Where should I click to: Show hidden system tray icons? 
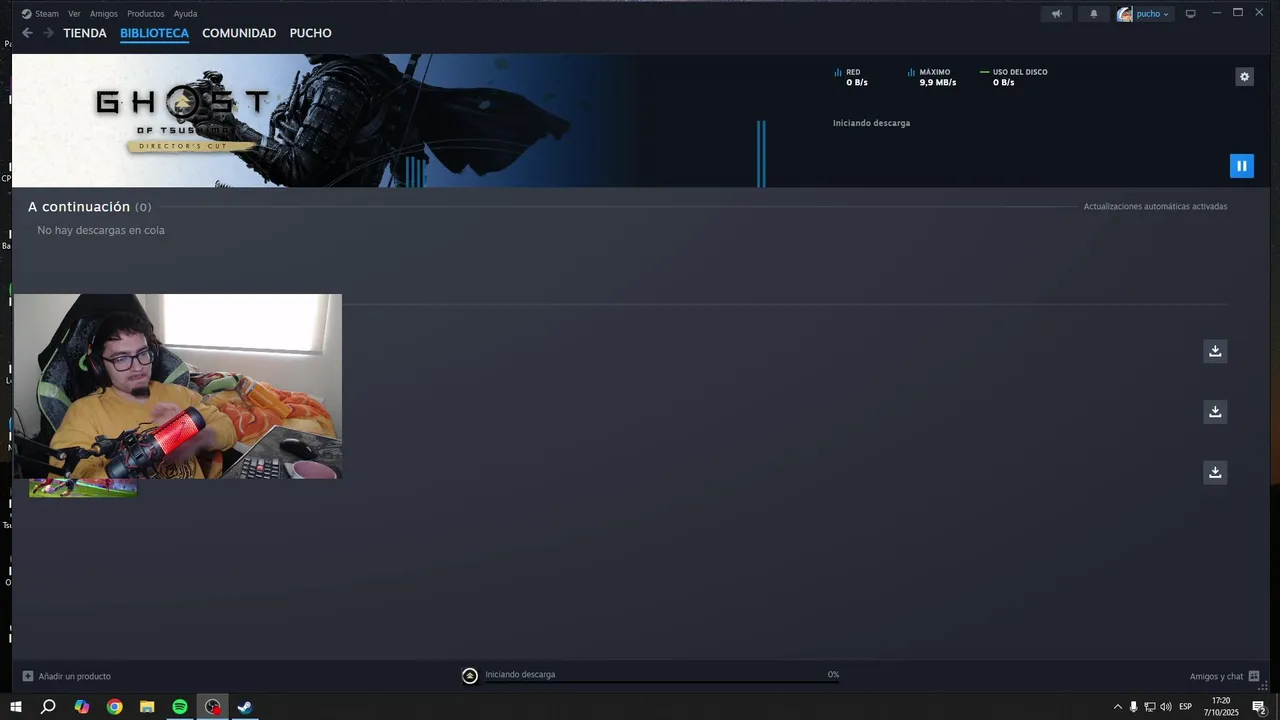click(1118, 707)
